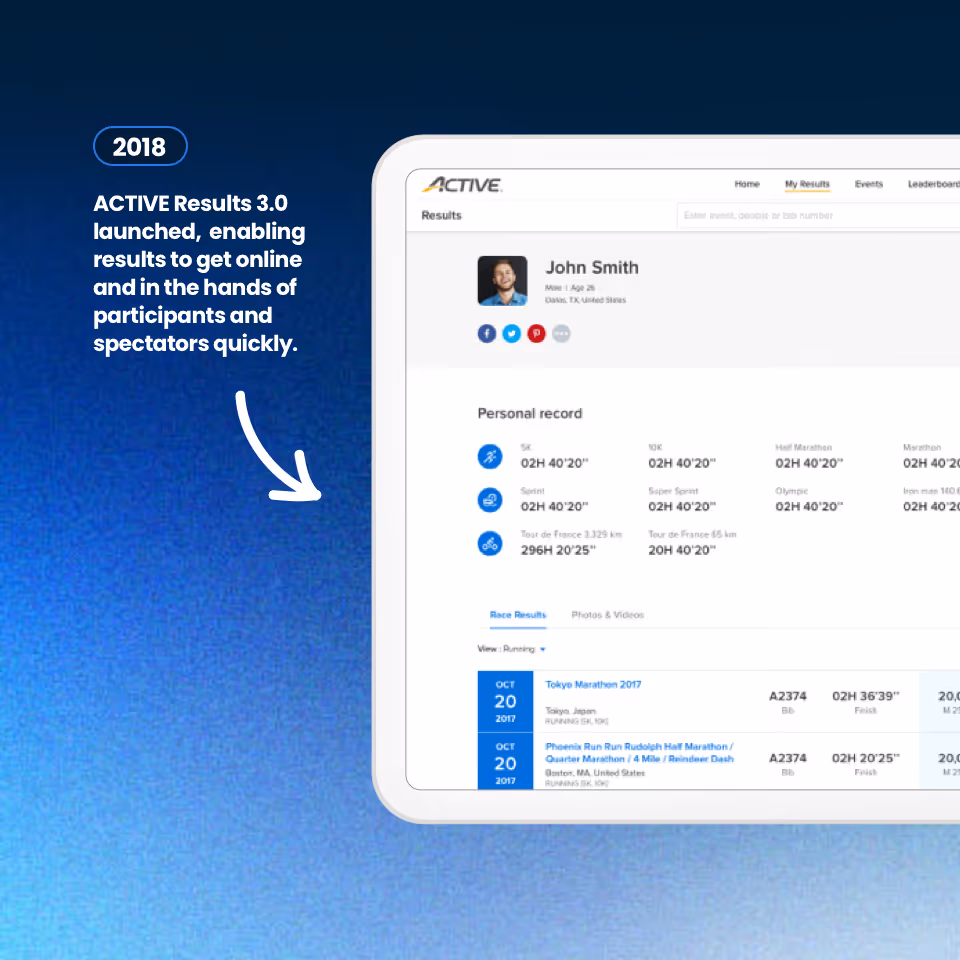Switch to the Race Results tab
Screen dimensions: 960x960
point(518,615)
